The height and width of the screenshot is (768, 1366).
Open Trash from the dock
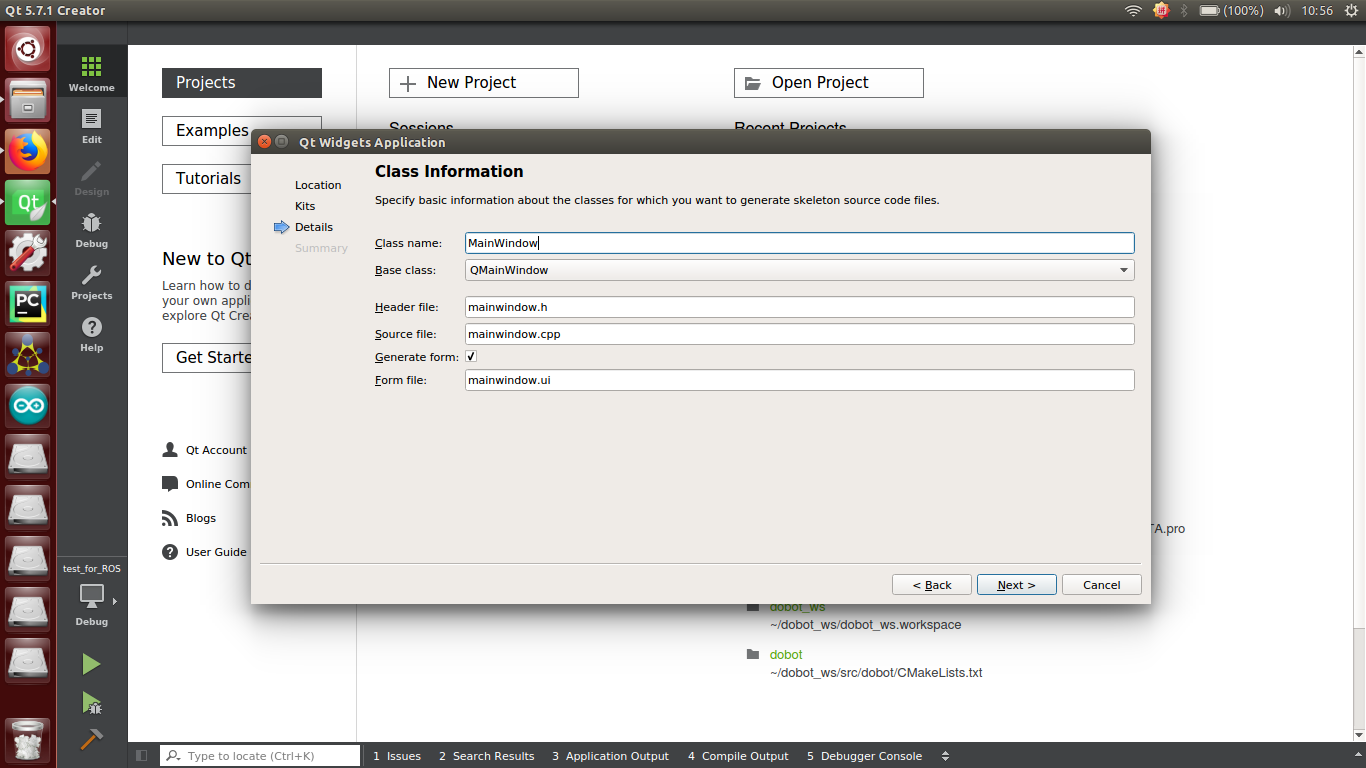coord(28,740)
